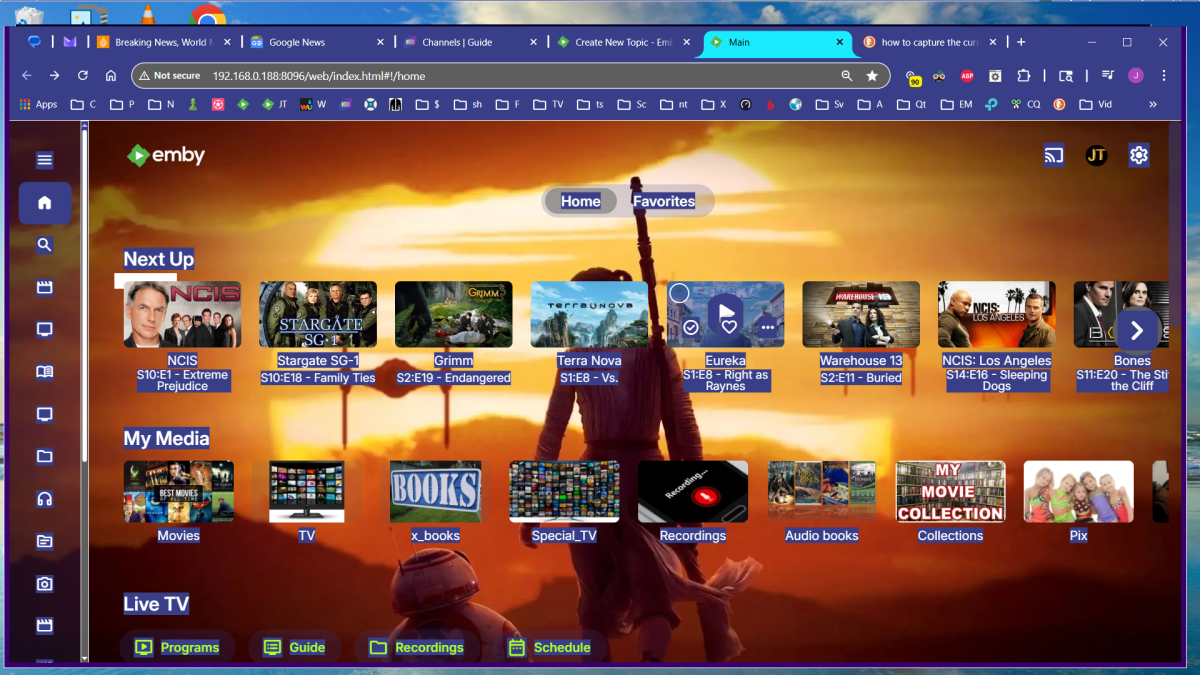The height and width of the screenshot is (675, 1200).
Task: Click the Live TV Schedule button
Action: coord(549,647)
